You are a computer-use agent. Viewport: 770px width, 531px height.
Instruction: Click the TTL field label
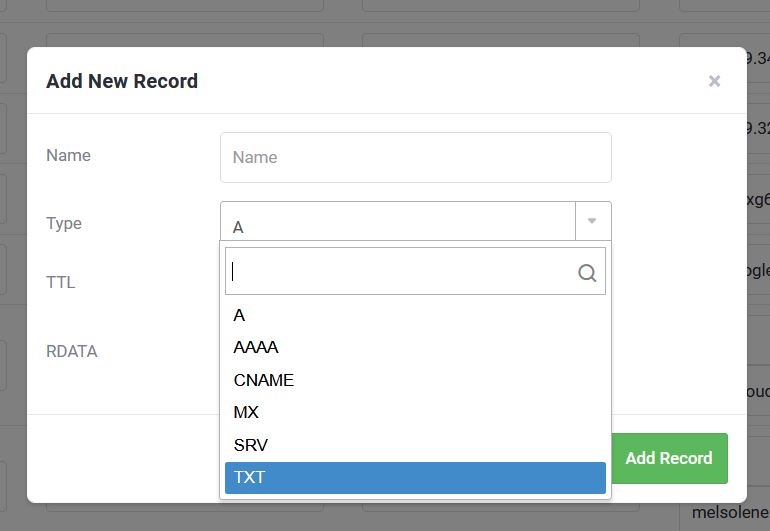(x=61, y=283)
